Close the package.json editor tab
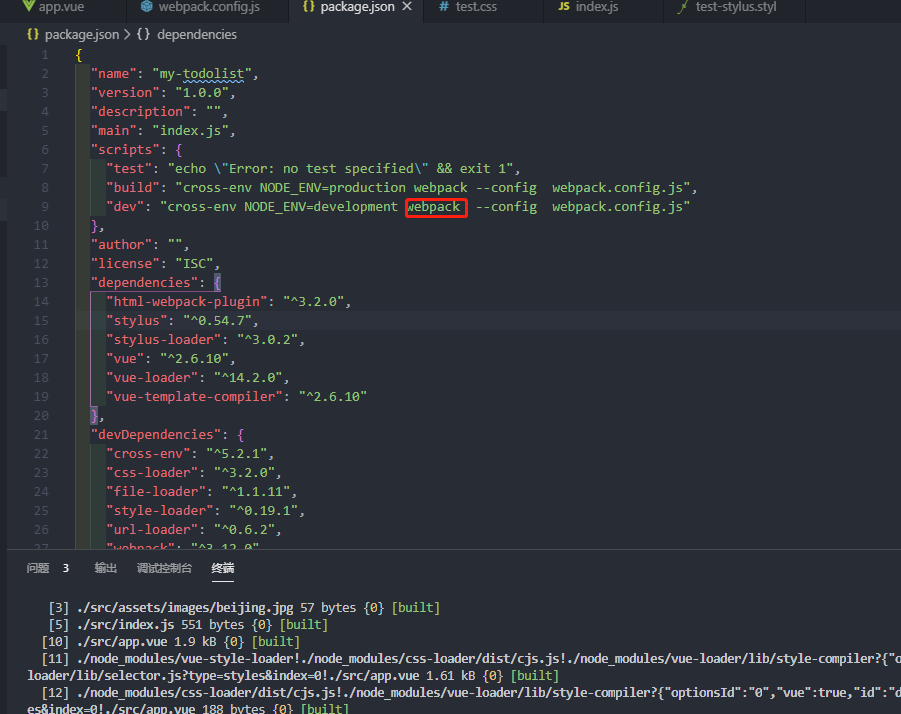Viewport: 901px width, 714px height. click(x=406, y=9)
